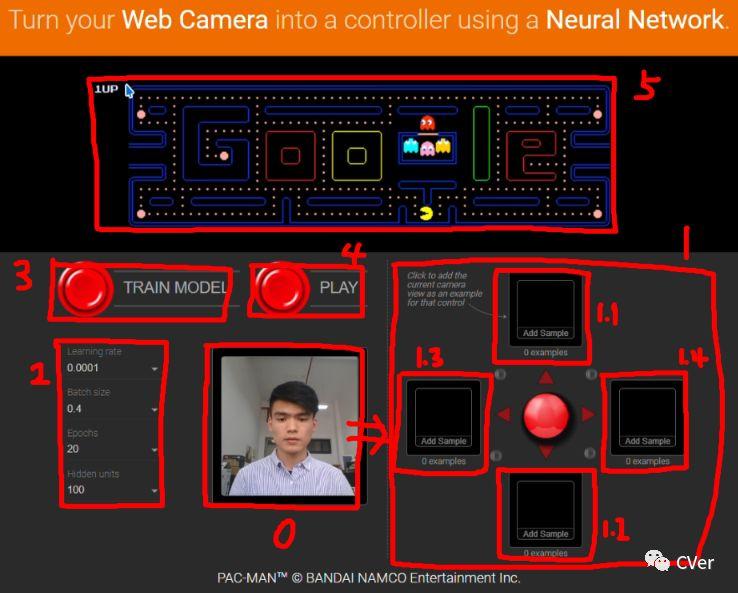Image resolution: width=738 pixels, height=593 pixels.
Task: Click the bottom-right power pellet
Action: 597,214
